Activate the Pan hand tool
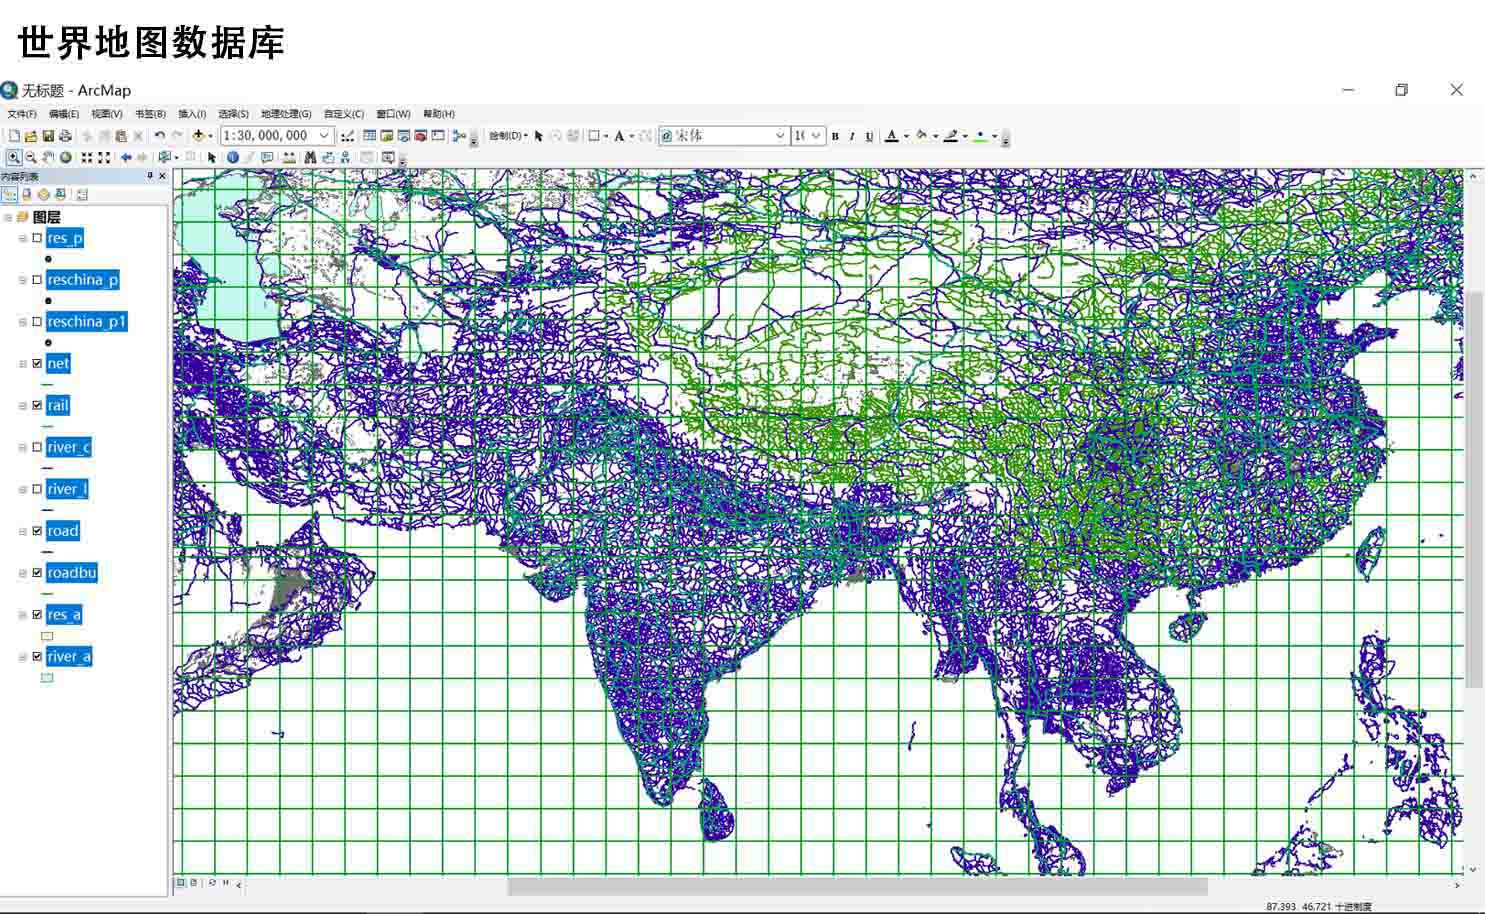The width and height of the screenshot is (1485, 914). [48, 157]
